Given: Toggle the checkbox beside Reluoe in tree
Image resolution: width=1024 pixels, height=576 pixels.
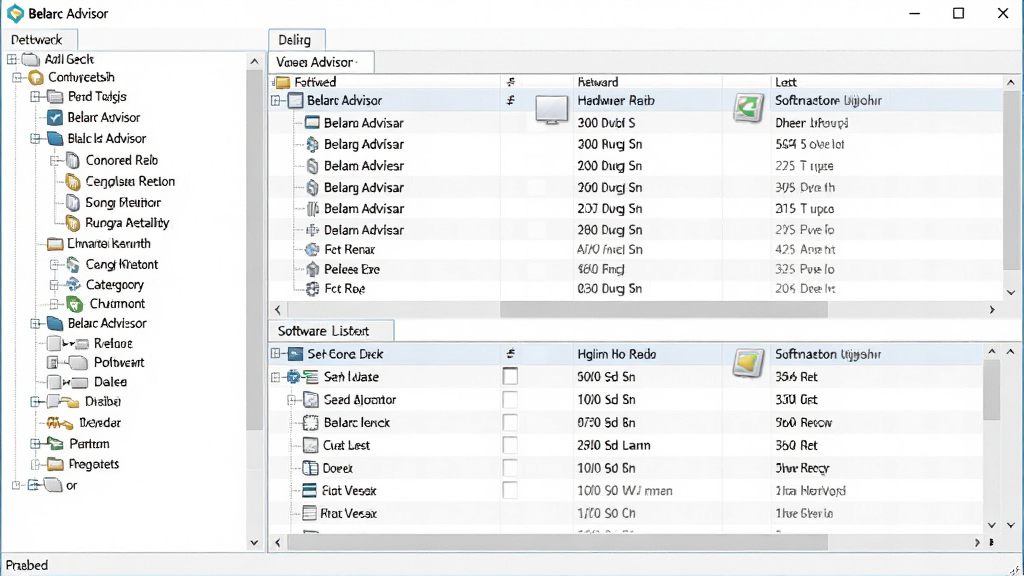Looking at the screenshot, I should pyautogui.click(x=54, y=344).
